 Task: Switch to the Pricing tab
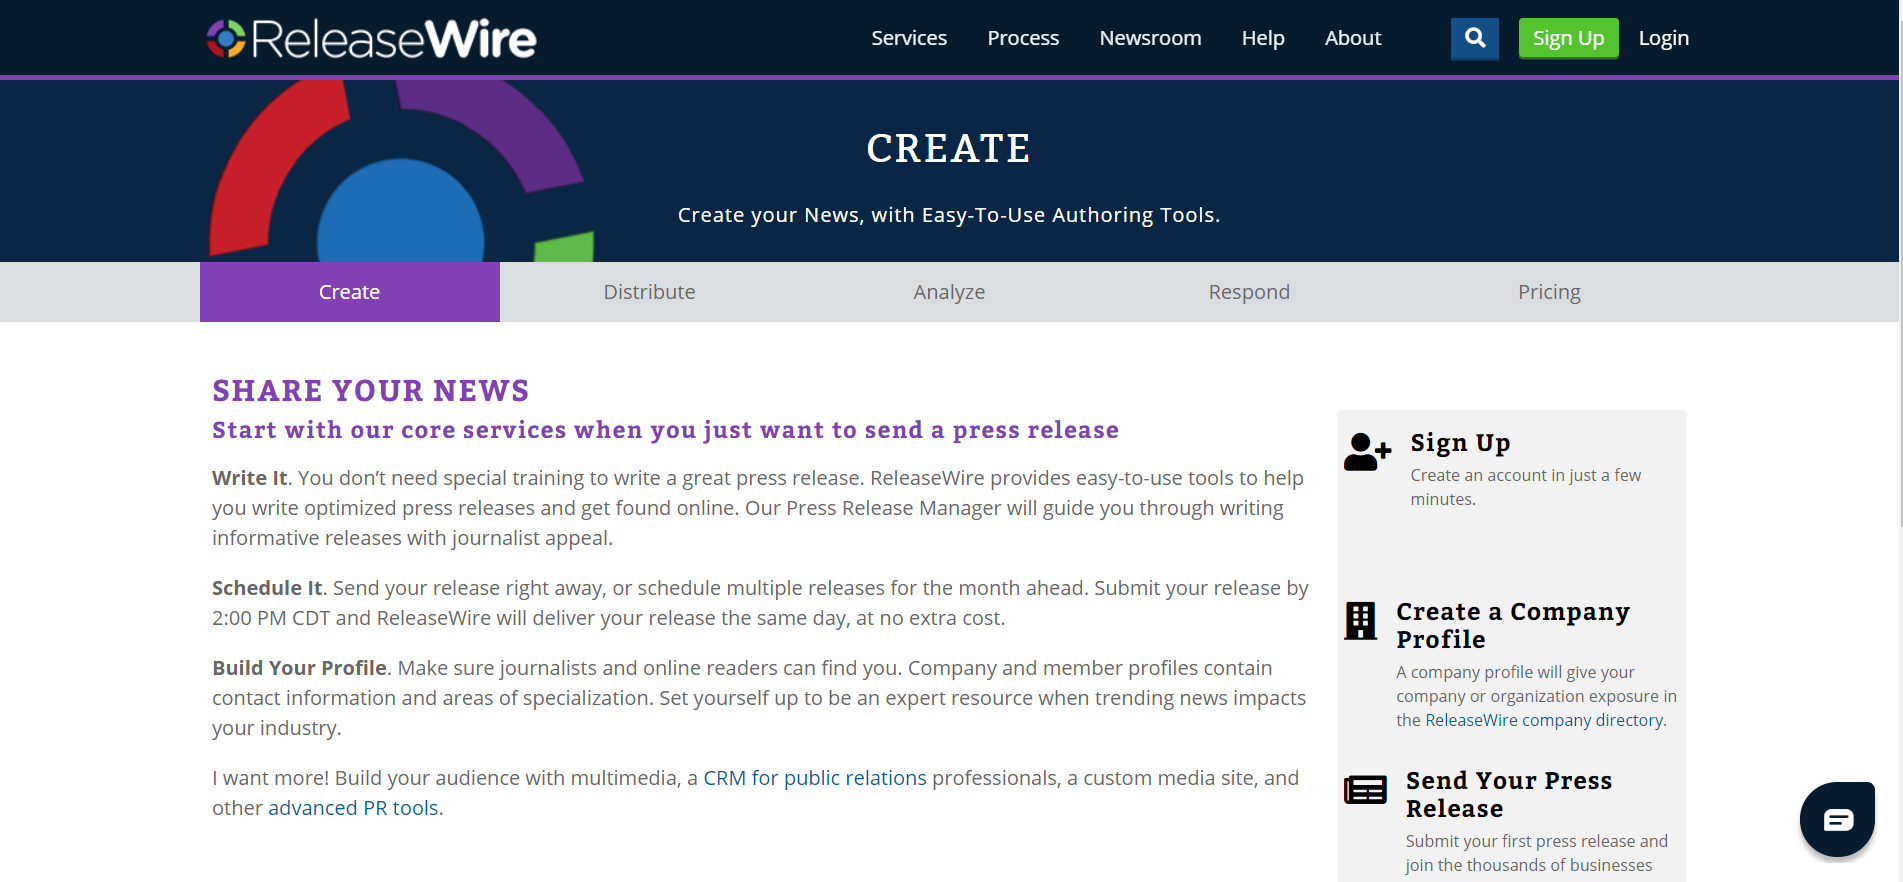point(1549,292)
